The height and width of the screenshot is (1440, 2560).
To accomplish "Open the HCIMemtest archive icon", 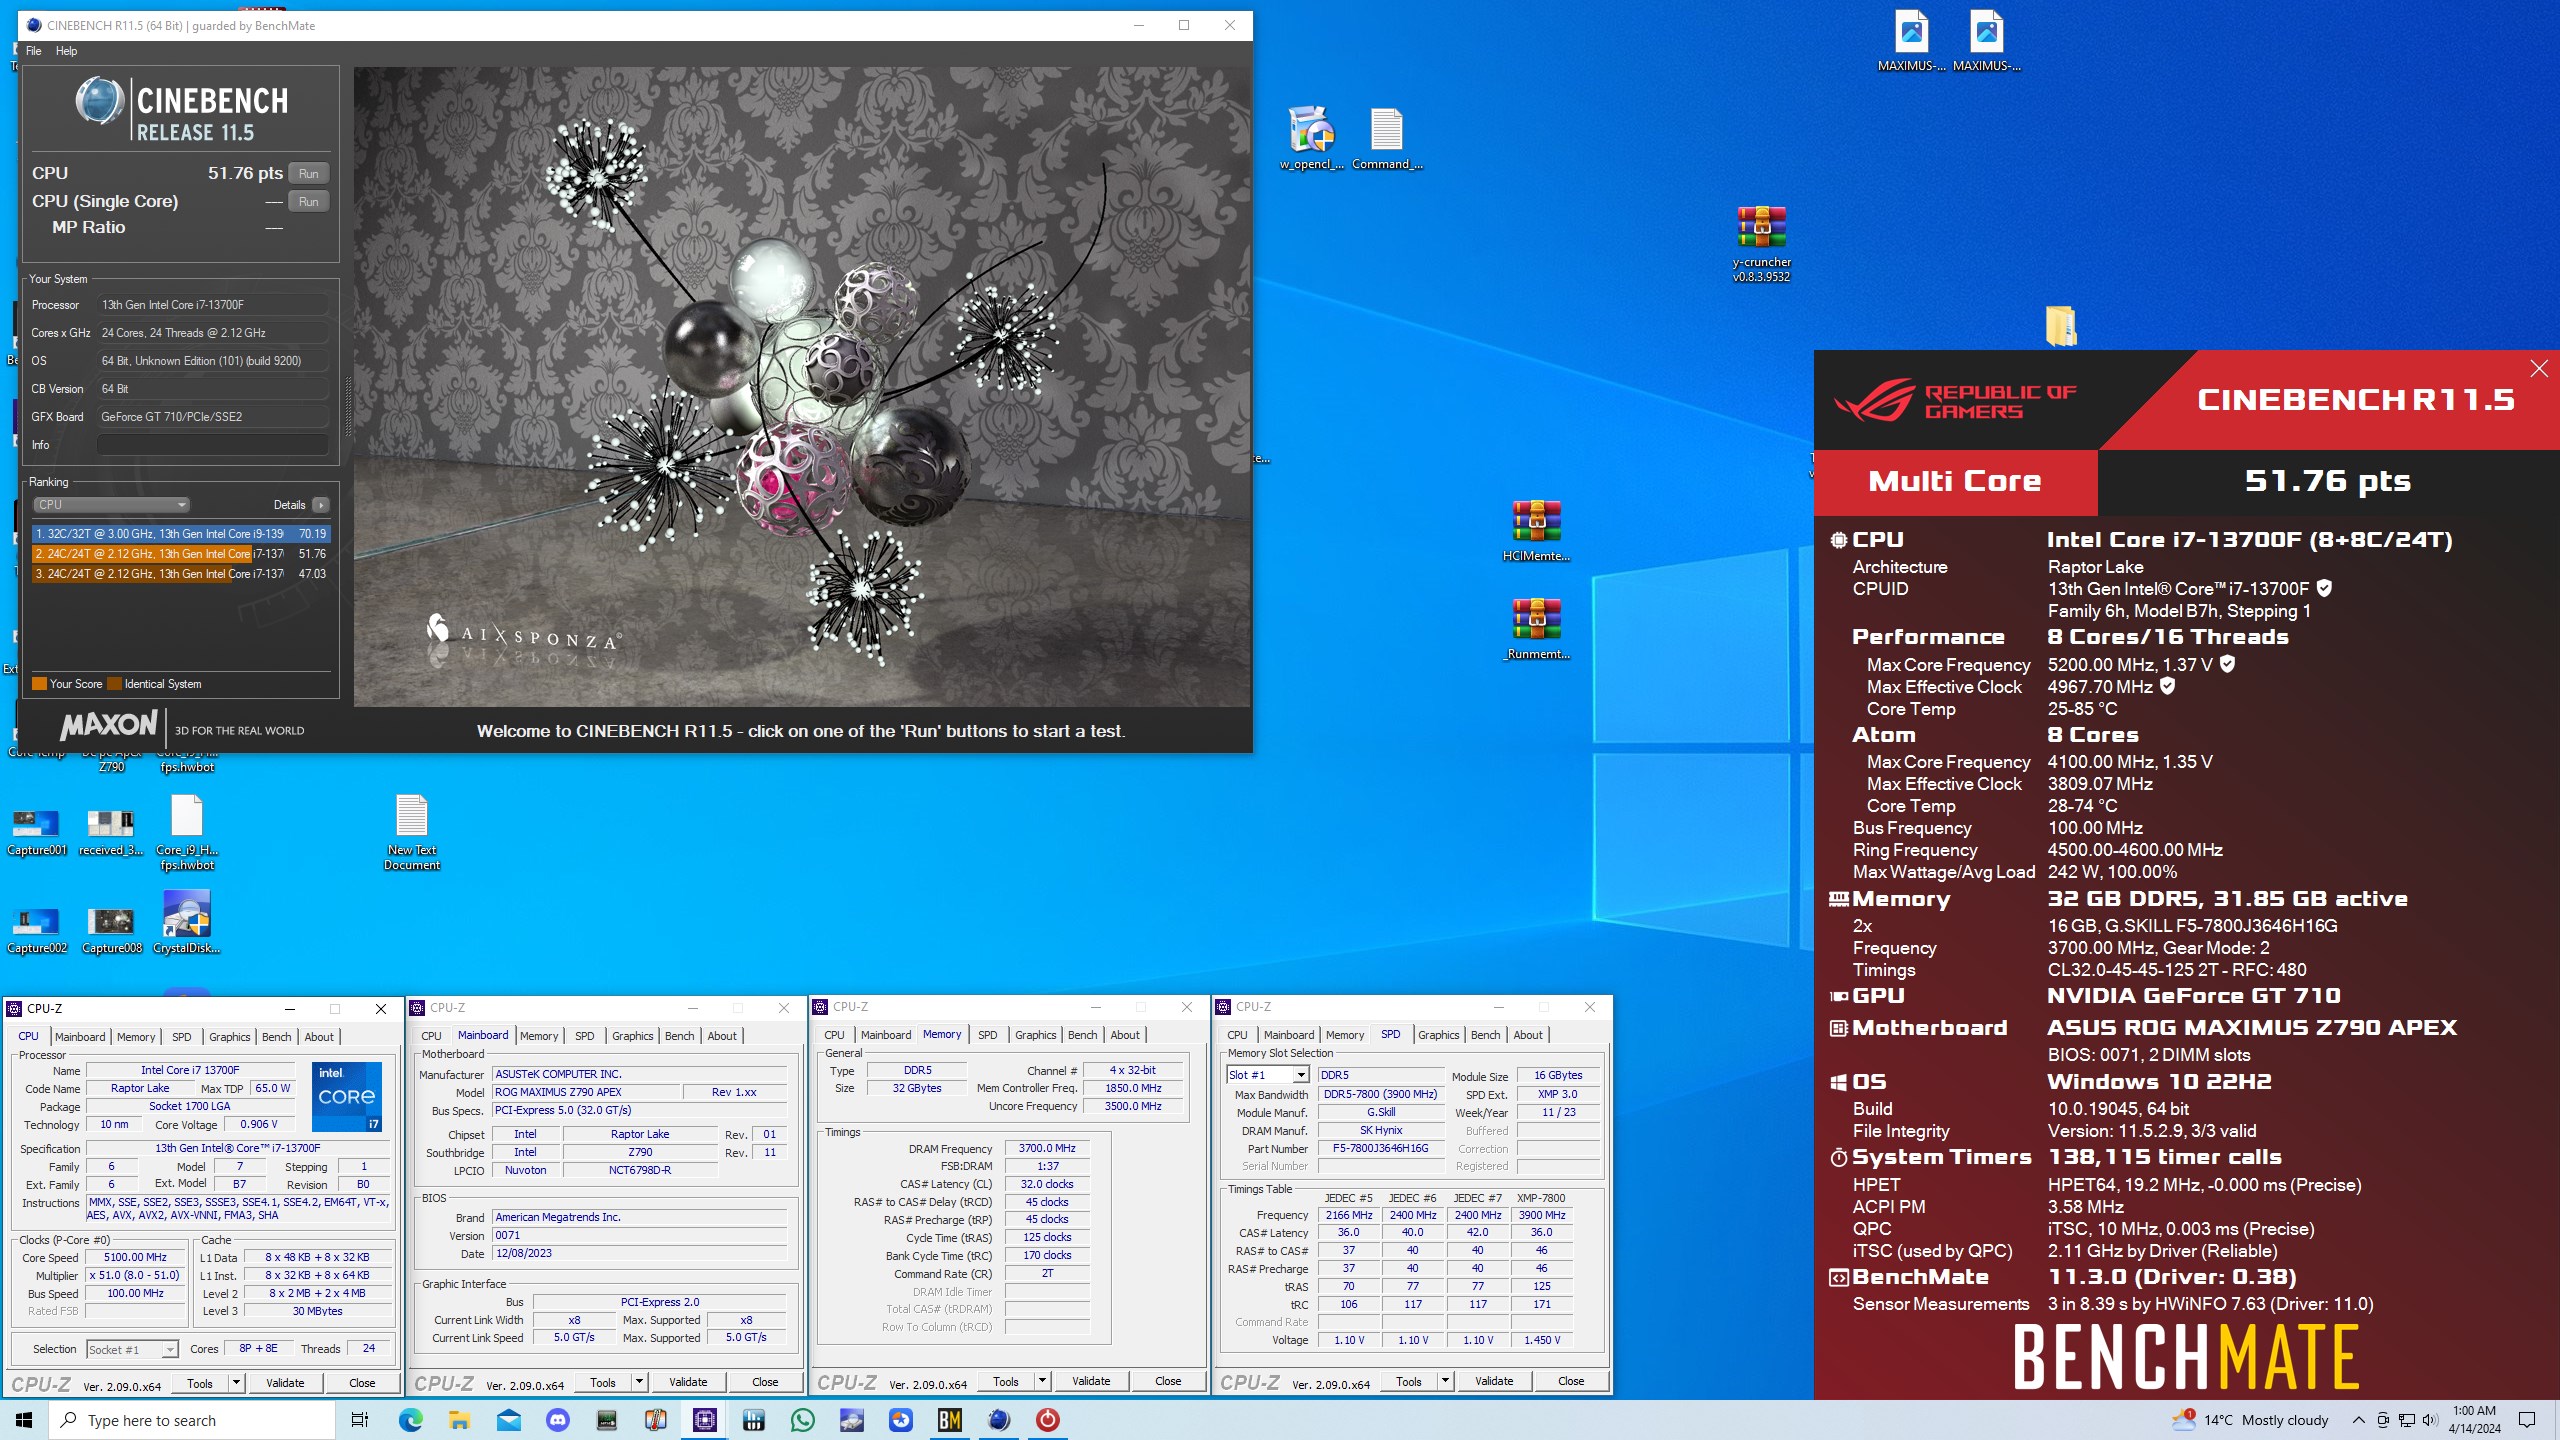I will (x=1536, y=531).
